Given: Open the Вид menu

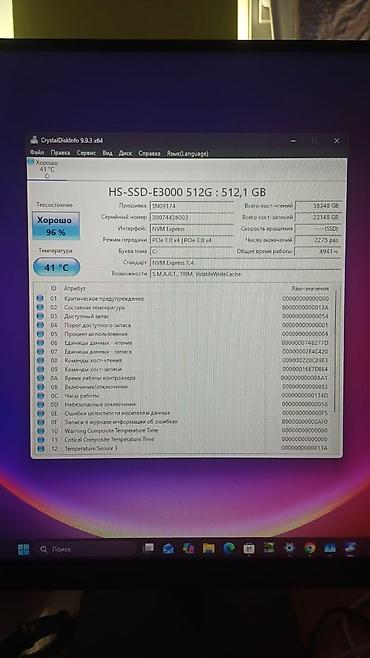Looking at the screenshot, I should tap(108, 153).
